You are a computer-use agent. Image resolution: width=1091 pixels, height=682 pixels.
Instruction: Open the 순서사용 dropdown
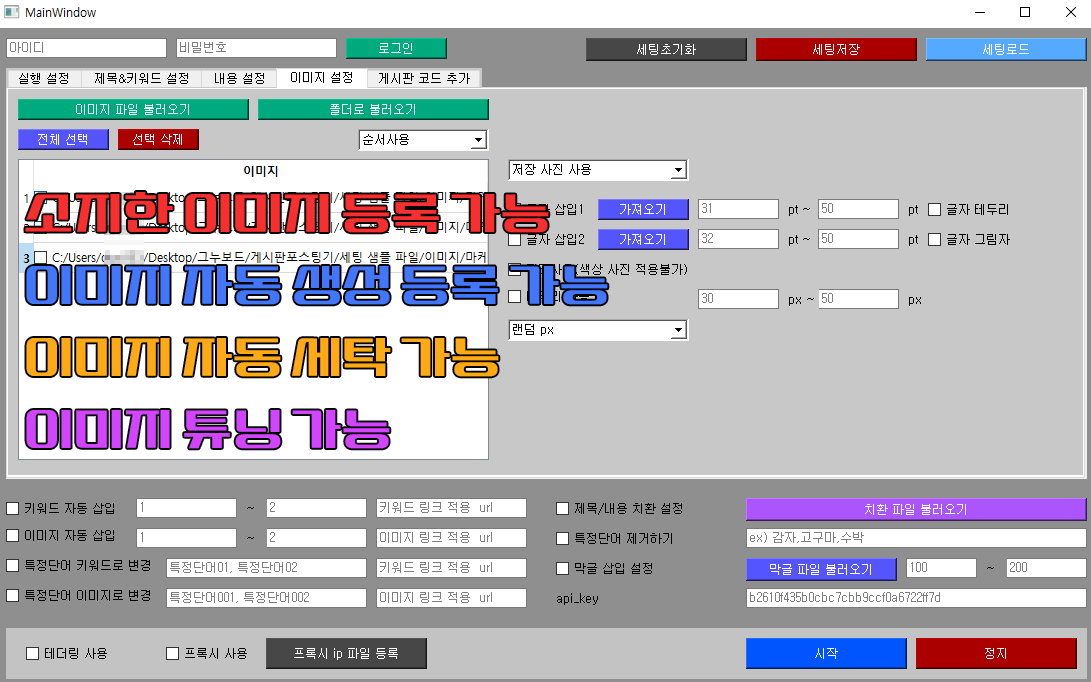(422, 140)
